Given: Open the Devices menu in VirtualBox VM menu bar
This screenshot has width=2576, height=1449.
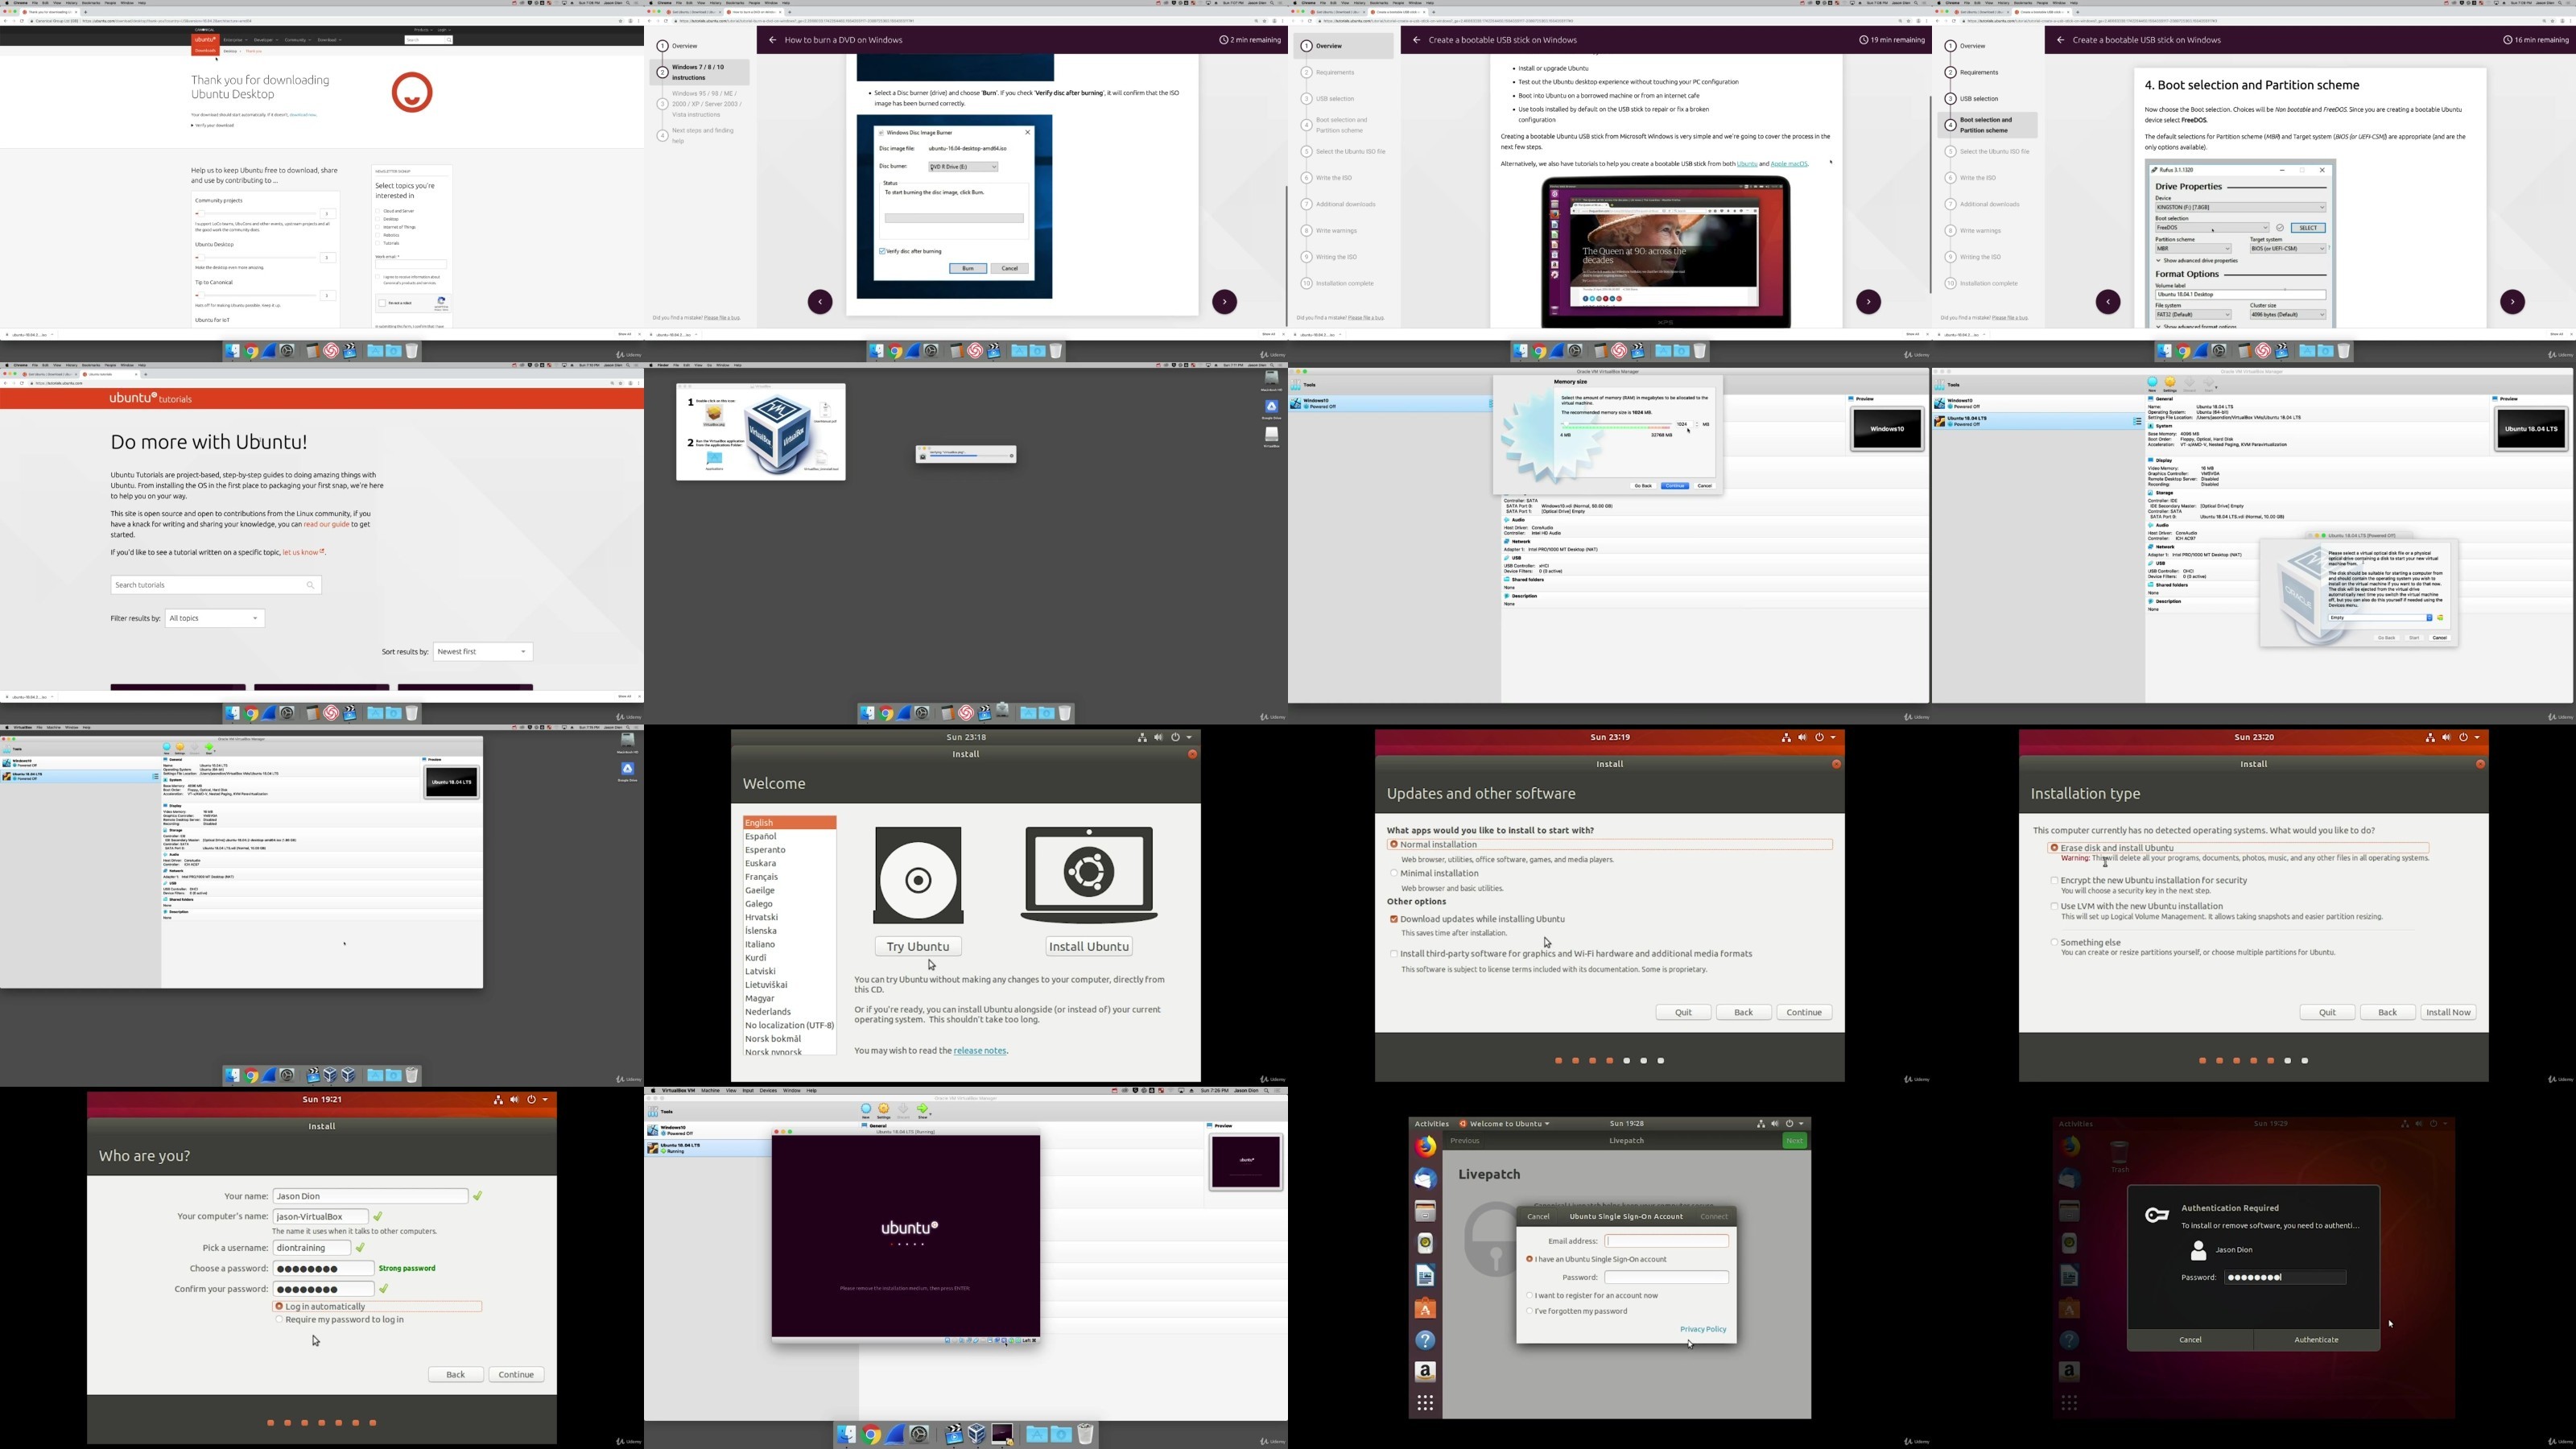Looking at the screenshot, I should point(768,1091).
